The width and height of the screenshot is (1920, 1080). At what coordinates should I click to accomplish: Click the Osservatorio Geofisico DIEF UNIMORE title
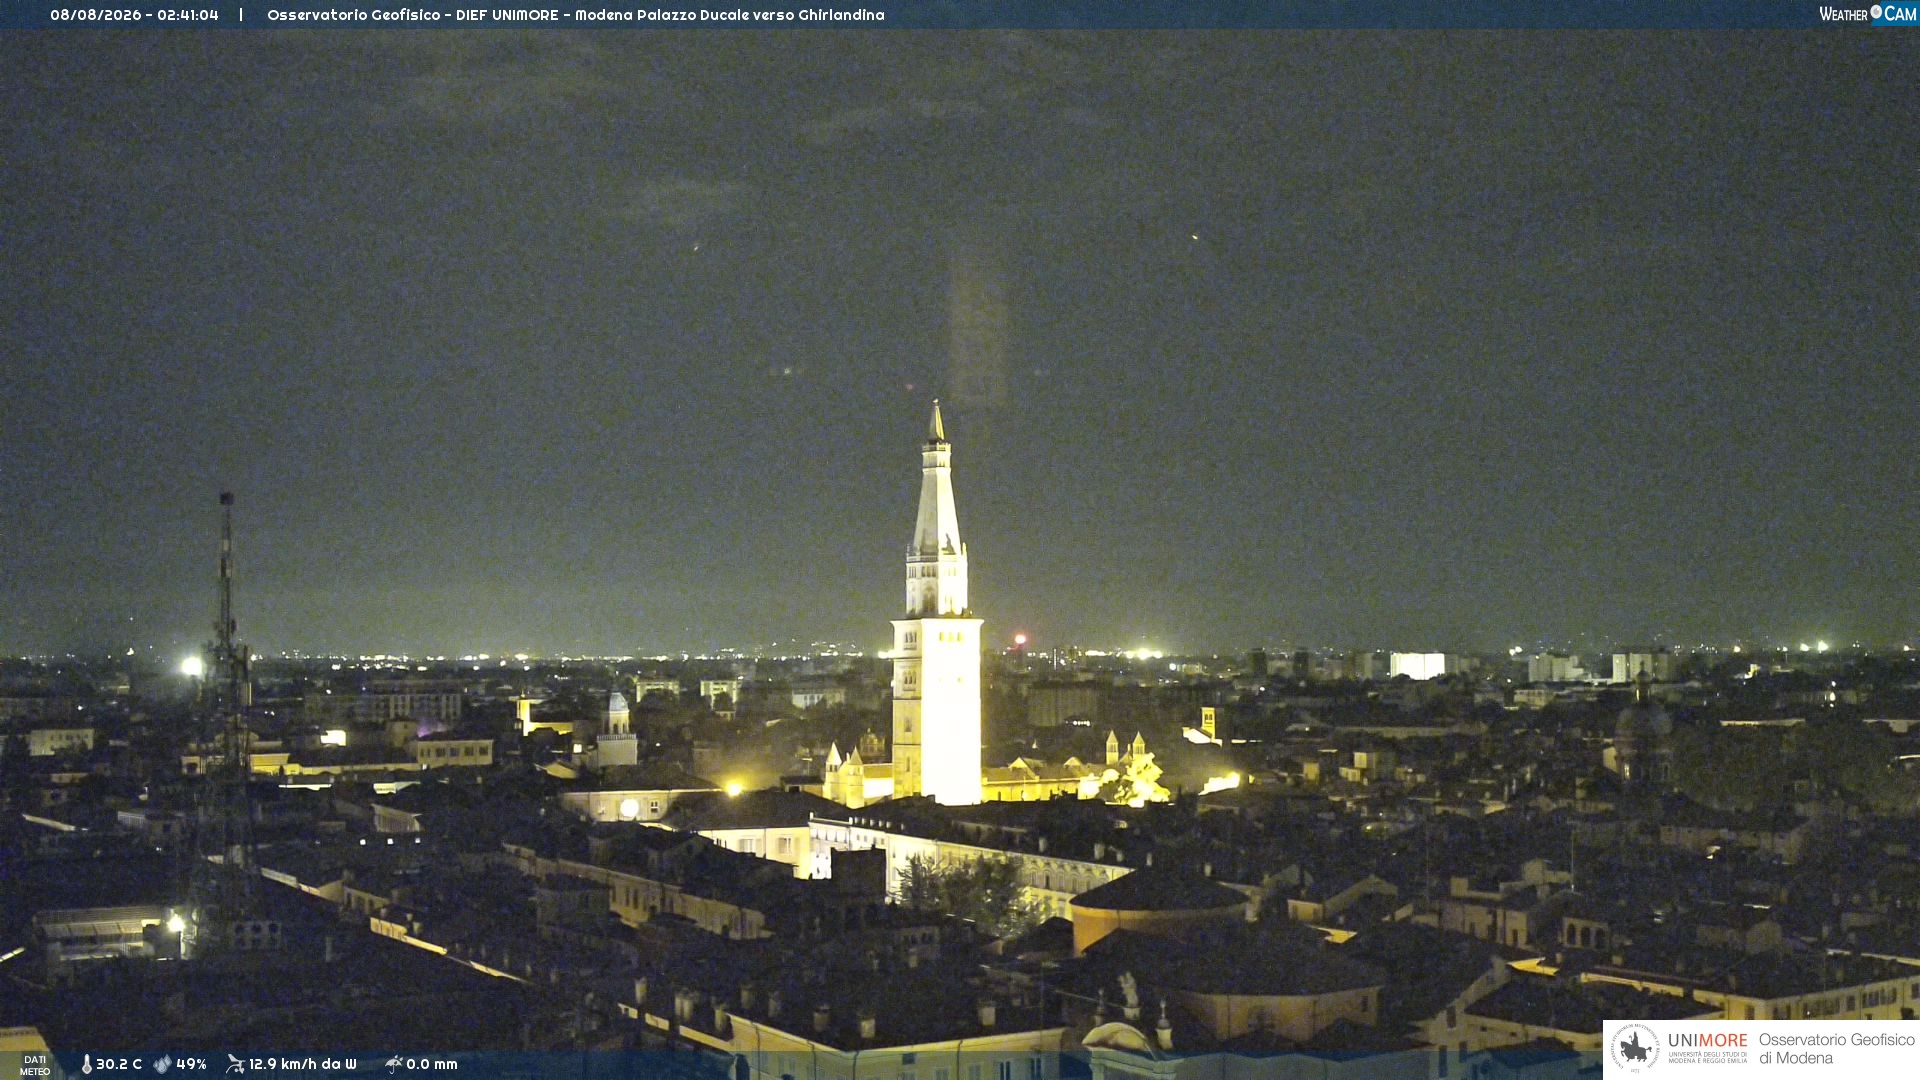[x=576, y=15]
